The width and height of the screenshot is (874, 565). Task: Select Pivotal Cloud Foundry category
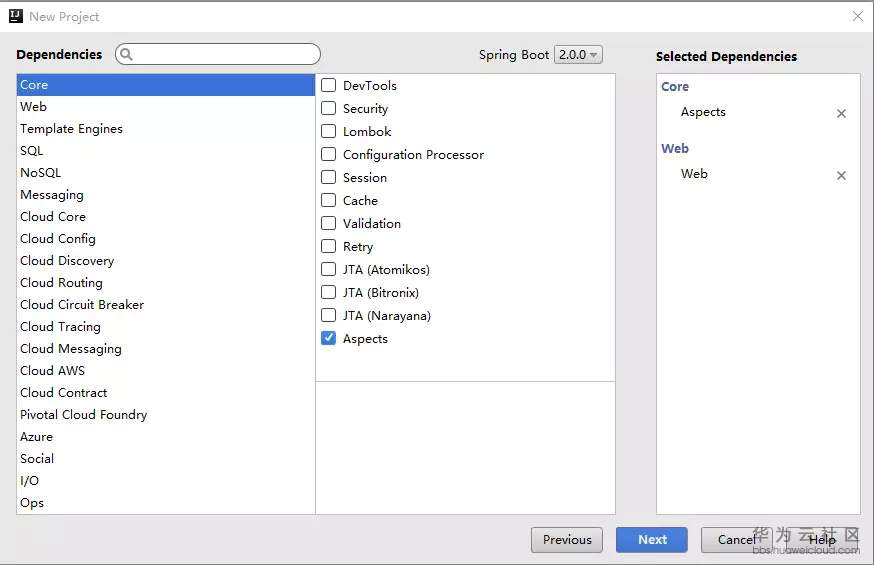point(166,415)
